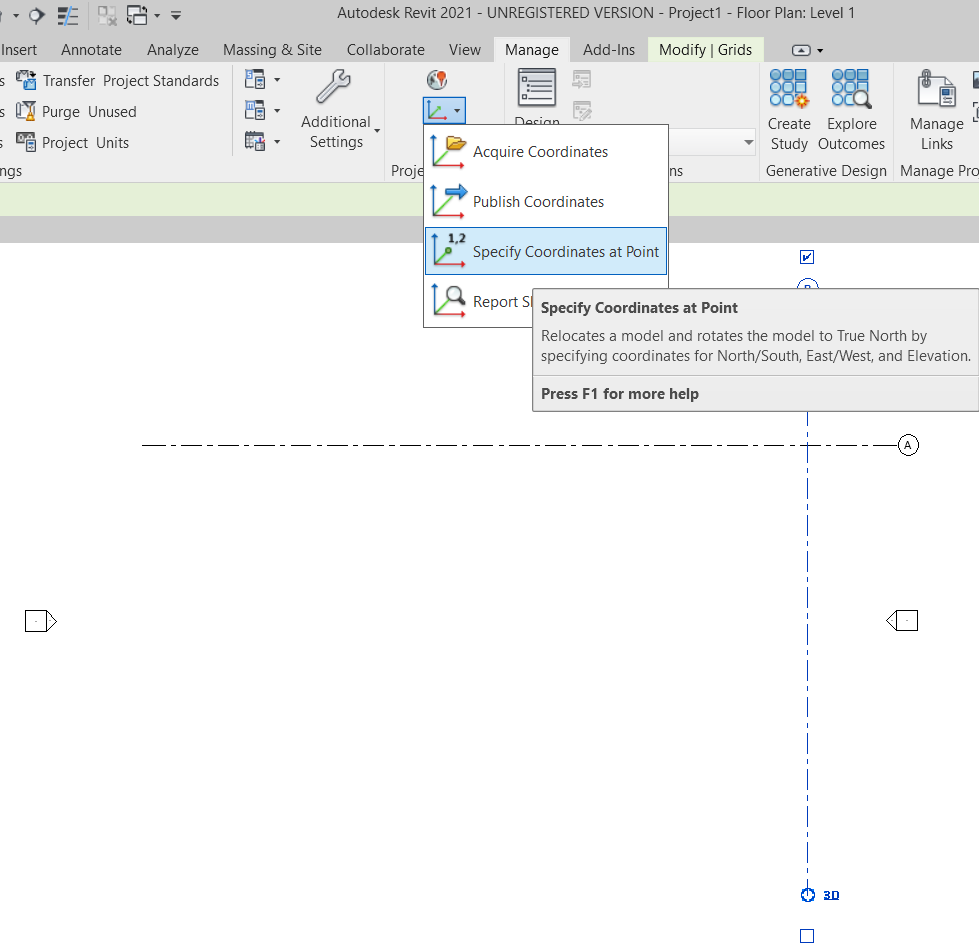Open Design Options icon

coord(537,89)
